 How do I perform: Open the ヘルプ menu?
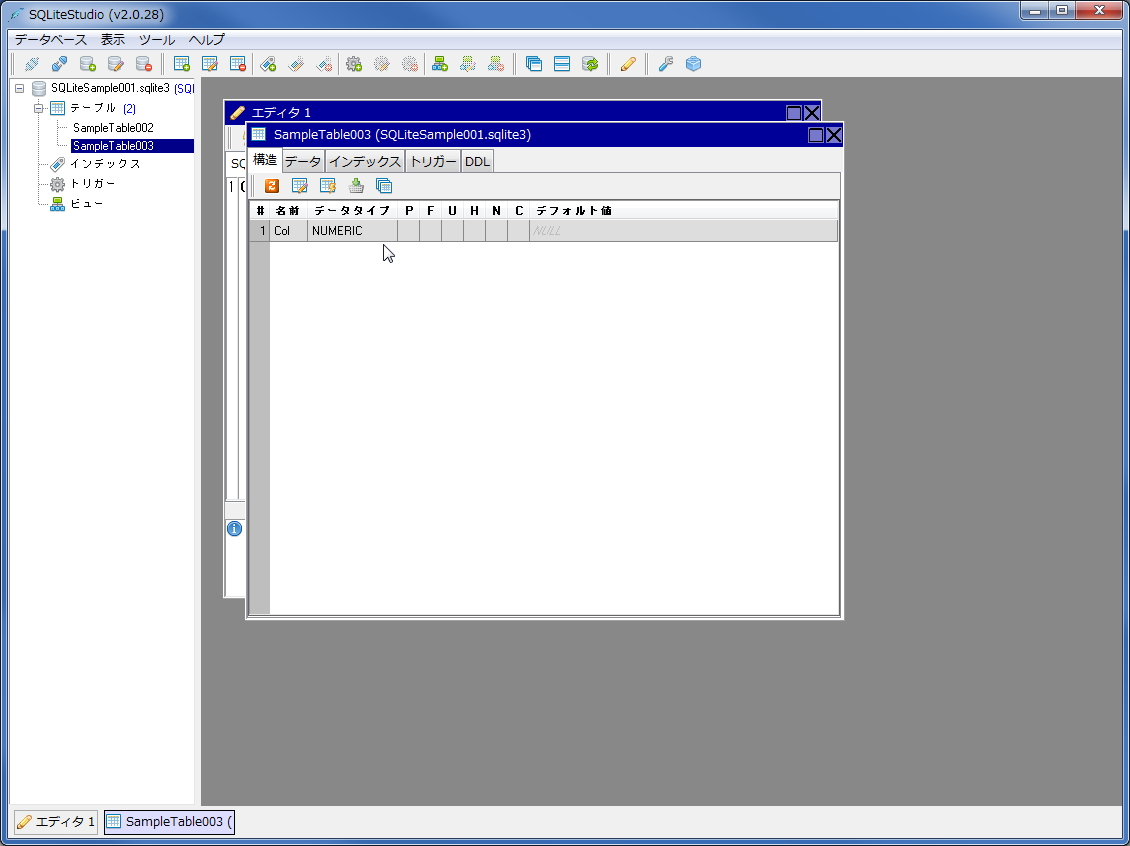tap(206, 40)
